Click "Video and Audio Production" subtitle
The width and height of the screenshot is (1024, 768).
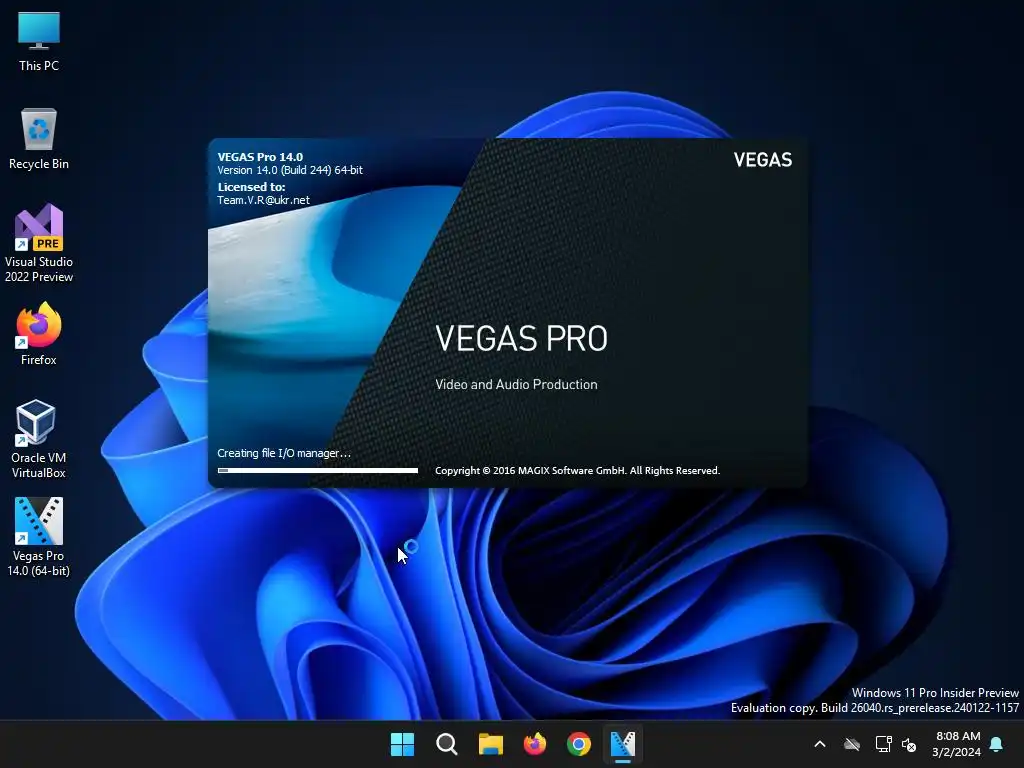516,385
